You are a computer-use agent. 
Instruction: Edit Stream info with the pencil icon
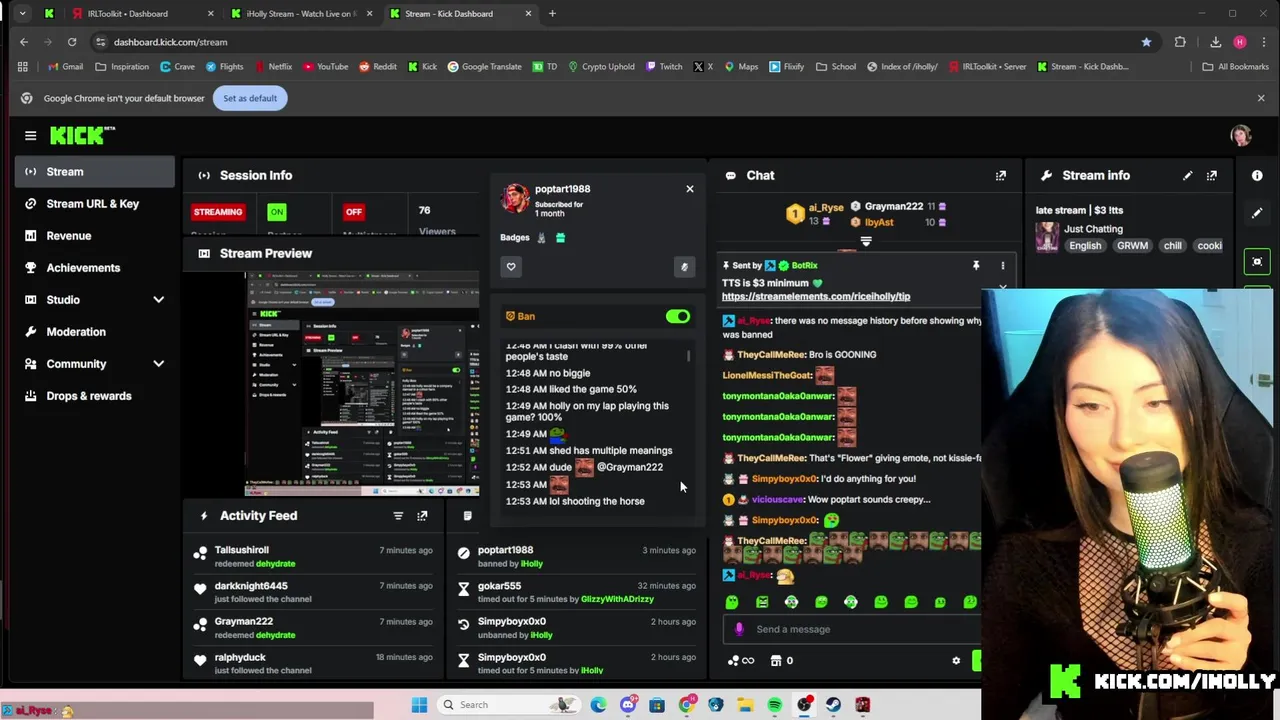(x=1187, y=175)
